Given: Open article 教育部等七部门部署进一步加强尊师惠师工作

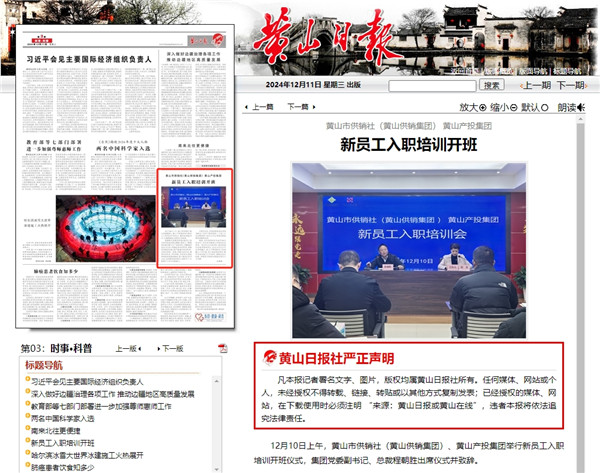Looking at the screenshot, I should tap(101, 406).
